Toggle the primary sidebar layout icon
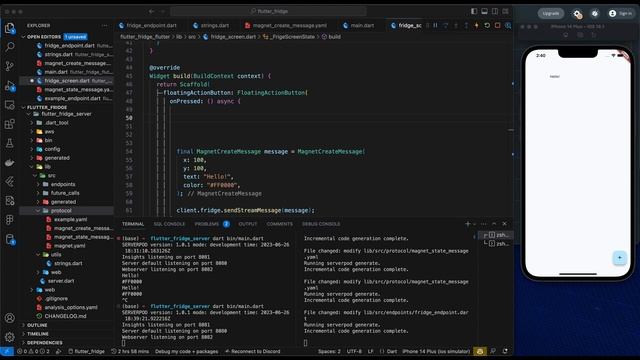Image resolution: width=640 pixels, height=360 pixels. [474, 11]
